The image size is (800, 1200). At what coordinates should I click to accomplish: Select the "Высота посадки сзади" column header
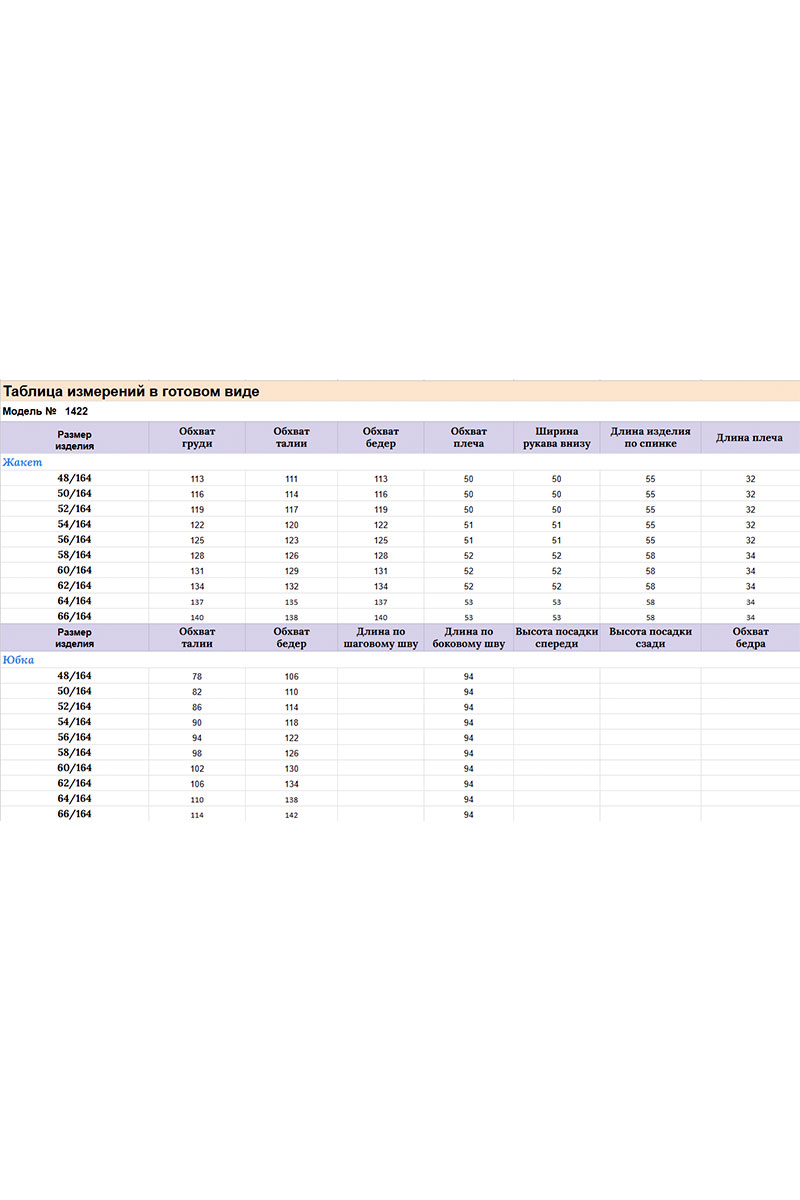650,638
